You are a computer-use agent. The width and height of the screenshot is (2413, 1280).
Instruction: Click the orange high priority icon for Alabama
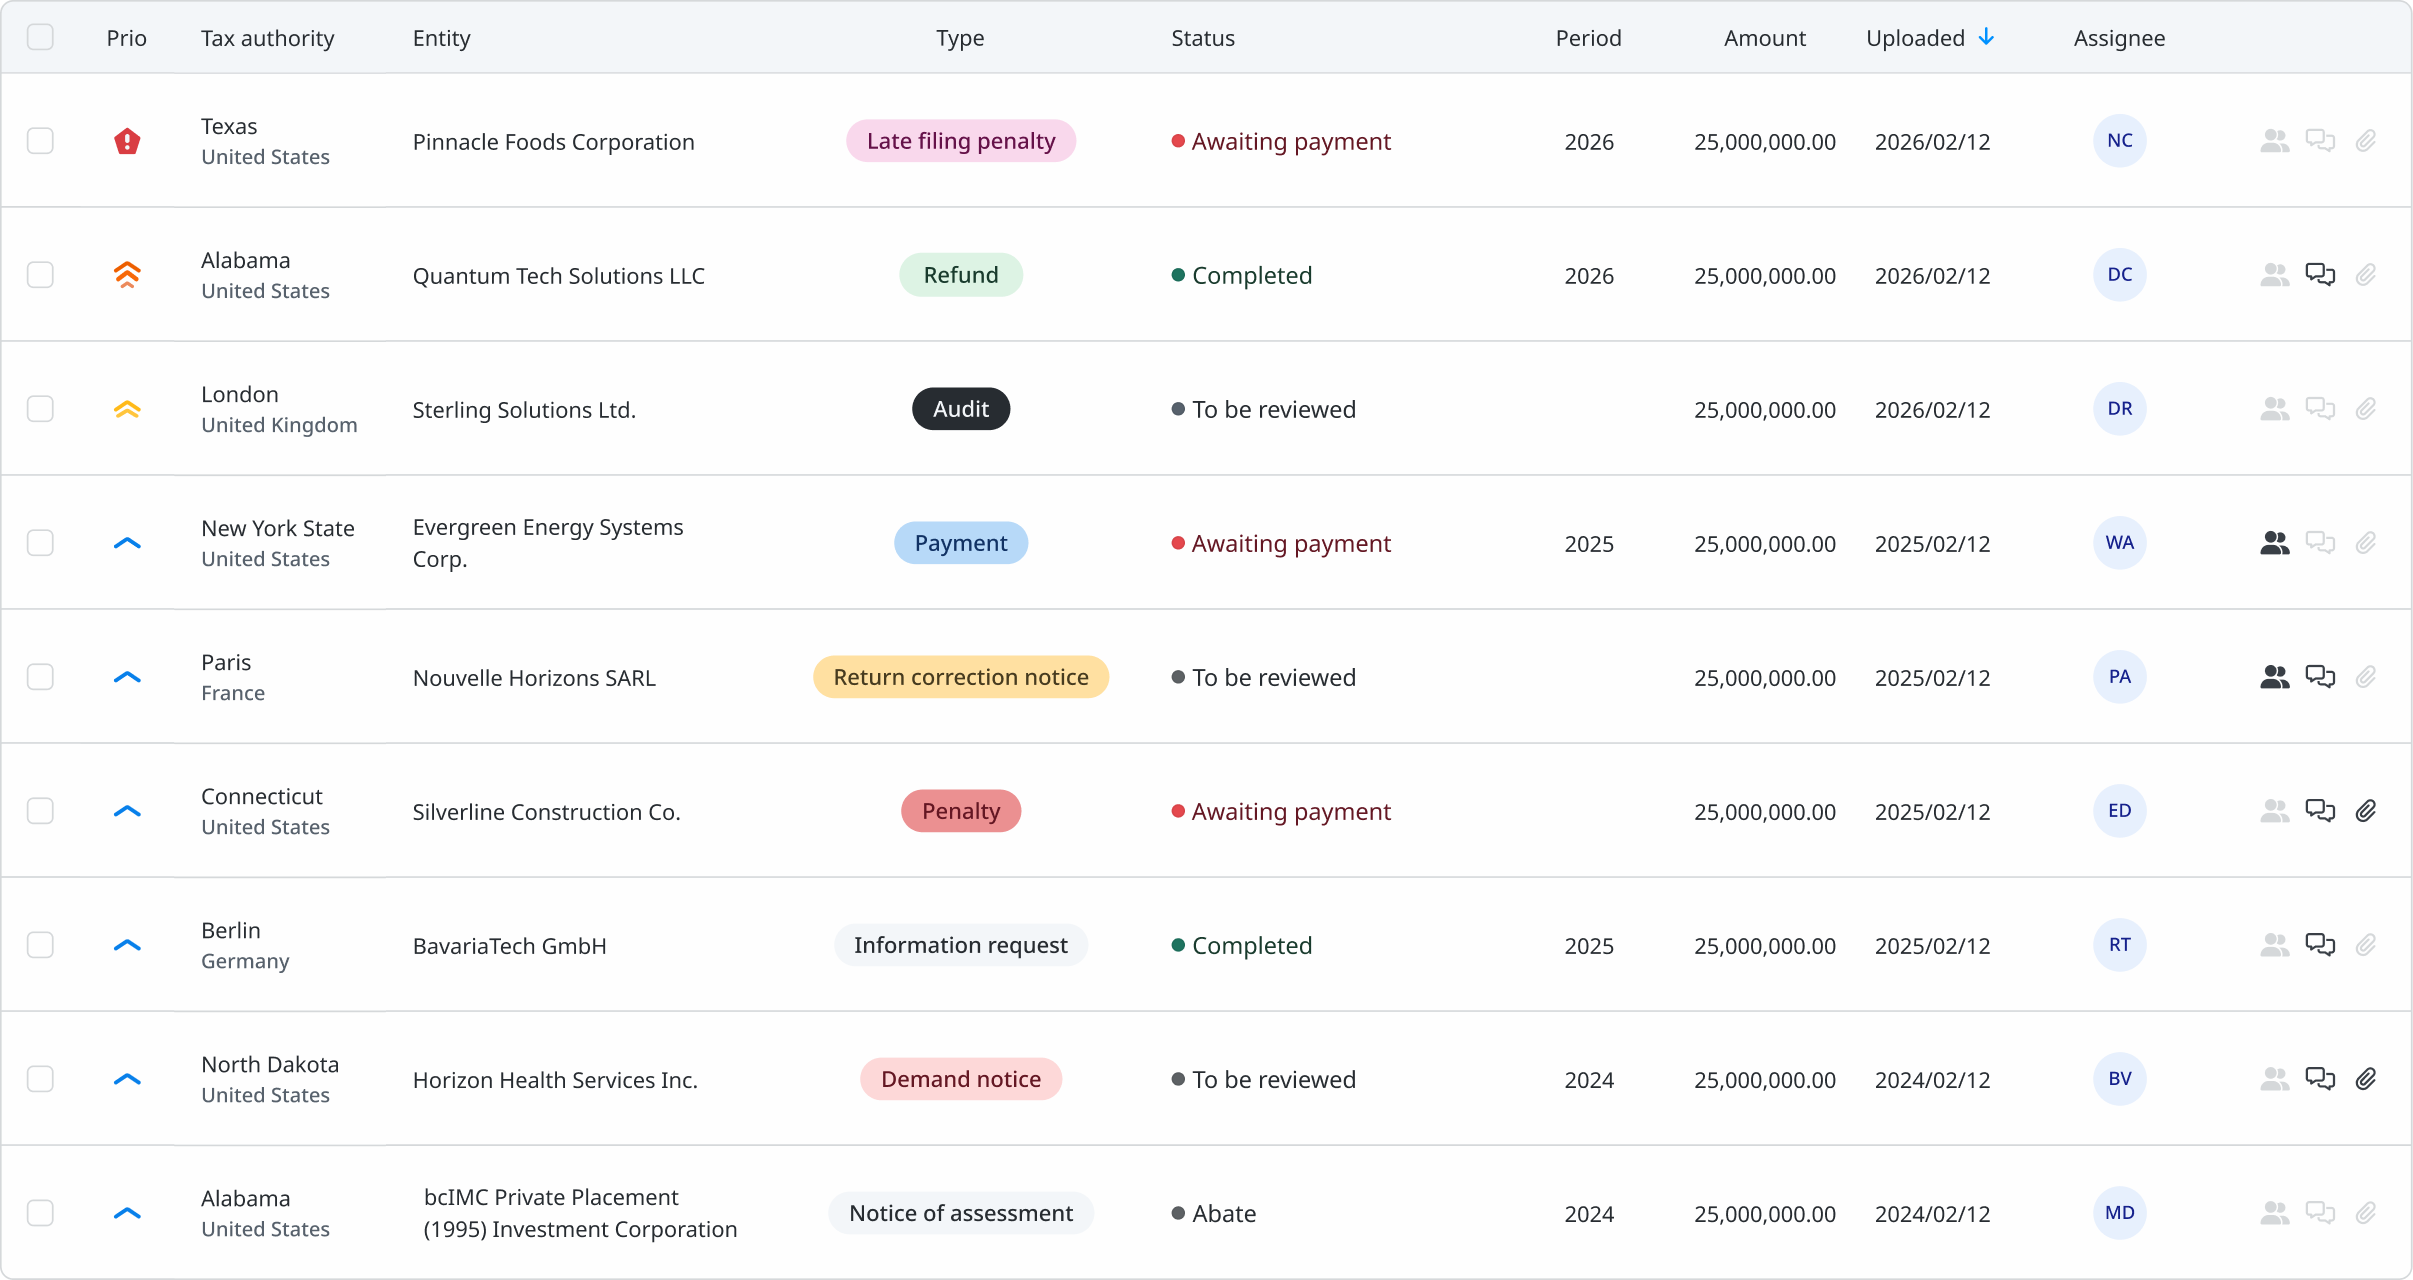click(127, 275)
